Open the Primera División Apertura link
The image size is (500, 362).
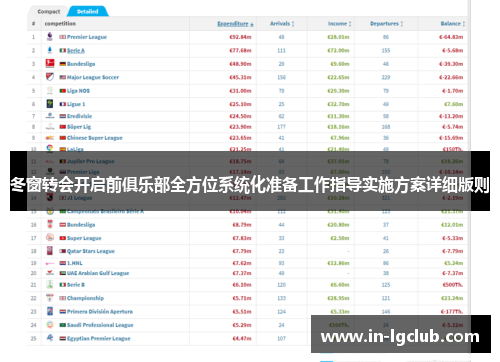pyautogui.click(x=100, y=311)
